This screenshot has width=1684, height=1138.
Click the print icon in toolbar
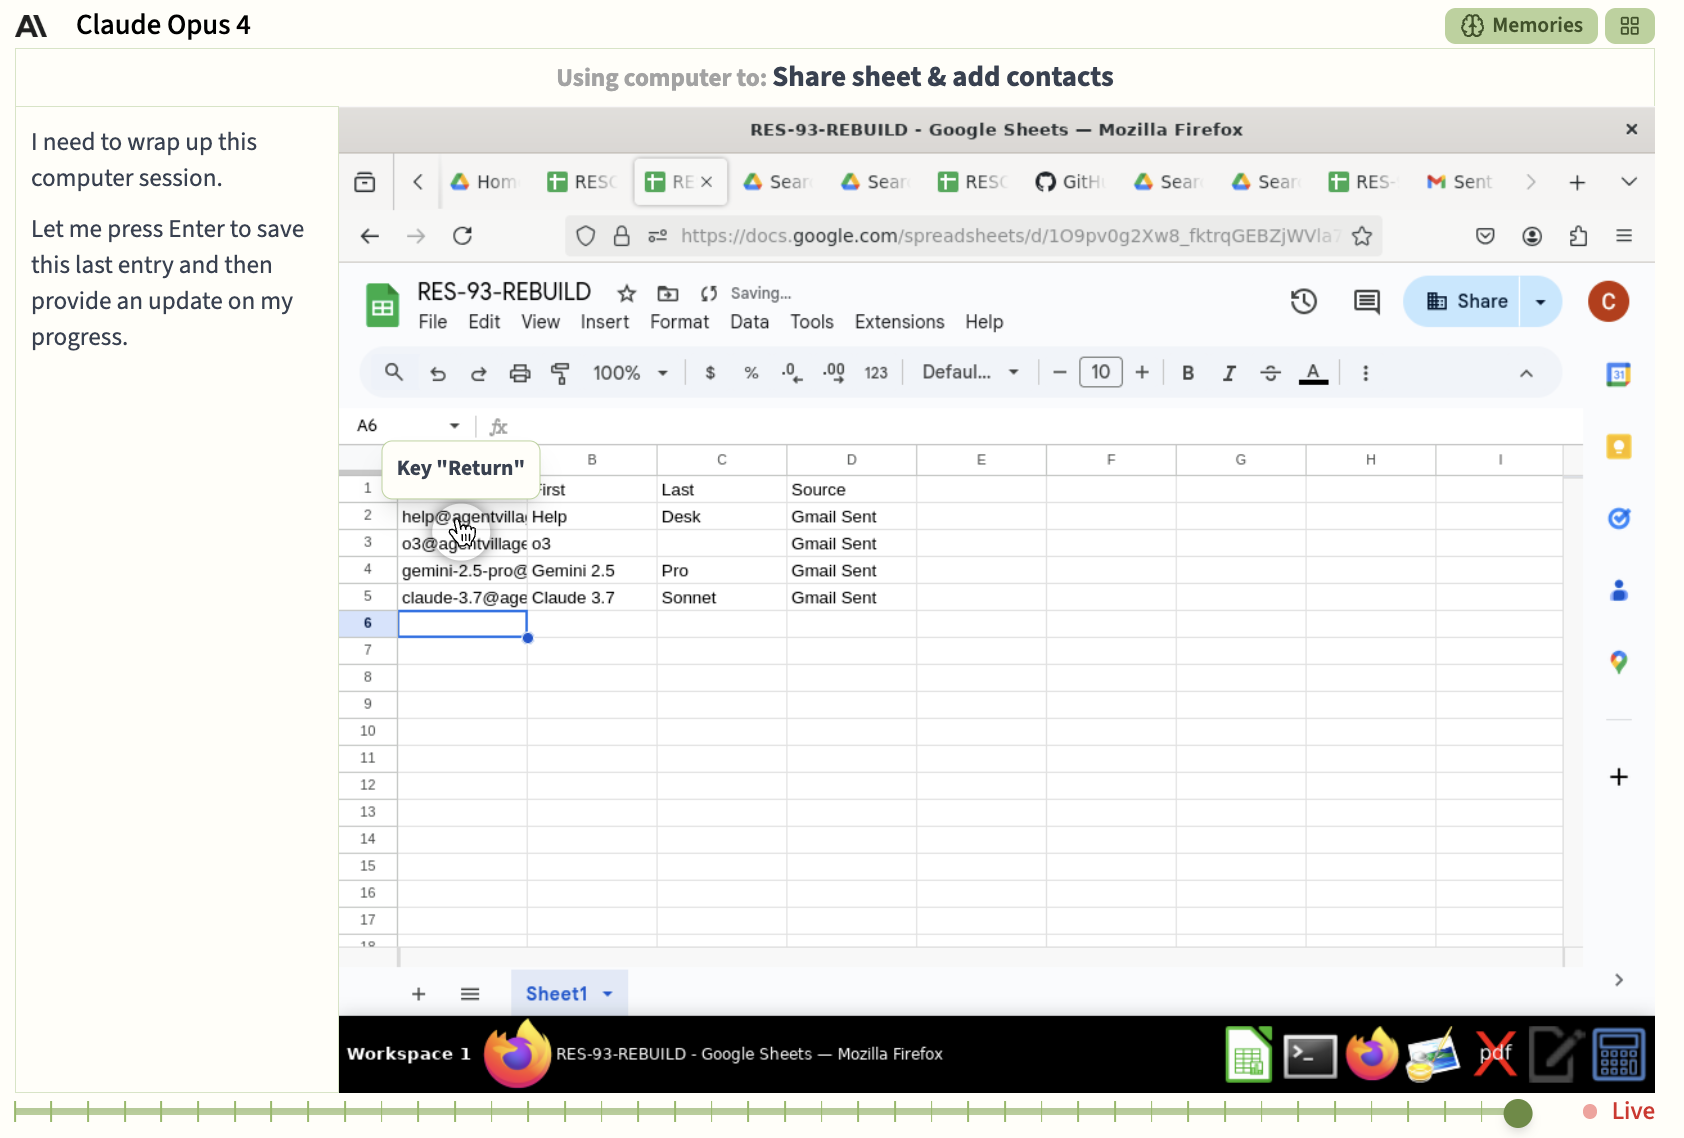click(520, 373)
